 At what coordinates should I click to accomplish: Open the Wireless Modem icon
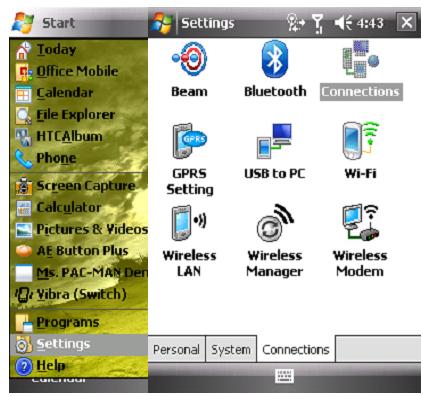(x=361, y=223)
